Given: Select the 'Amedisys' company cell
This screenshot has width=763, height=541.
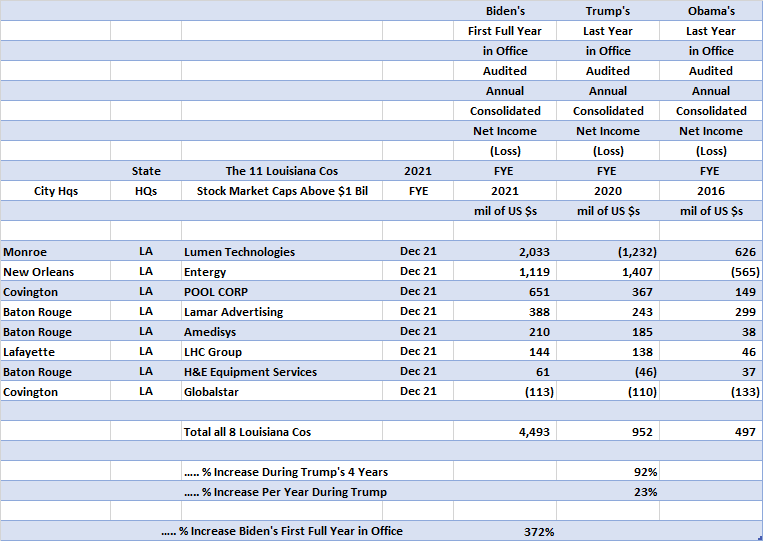Looking at the screenshot, I should point(282,331).
